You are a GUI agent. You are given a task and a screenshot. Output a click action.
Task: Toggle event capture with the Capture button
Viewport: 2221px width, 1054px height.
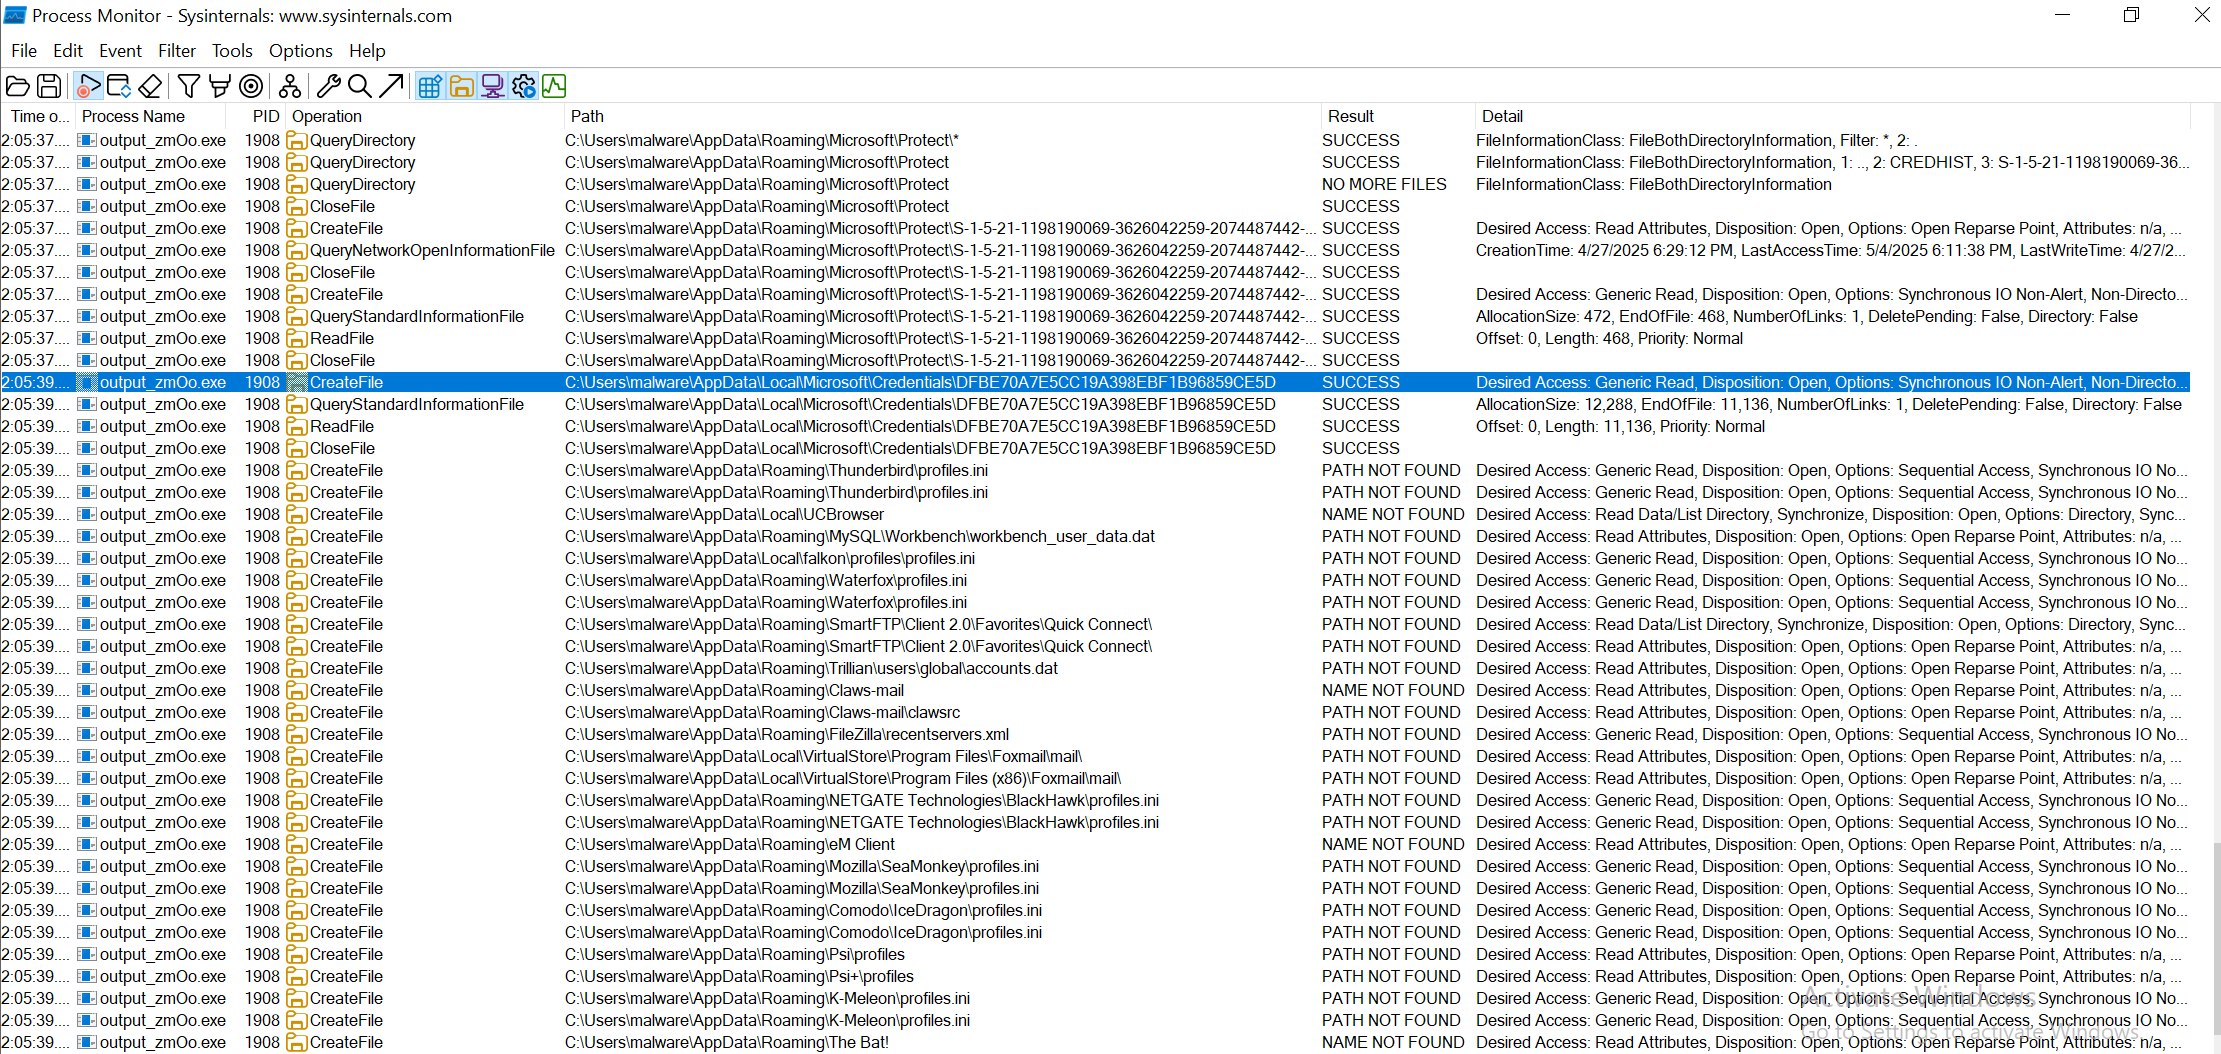pyautogui.click(x=88, y=86)
